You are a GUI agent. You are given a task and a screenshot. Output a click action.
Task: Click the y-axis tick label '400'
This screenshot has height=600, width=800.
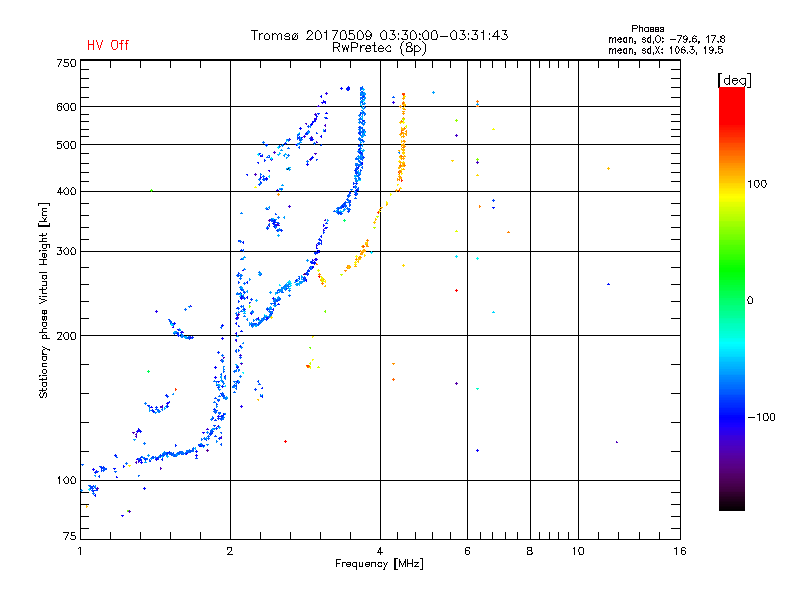(x=66, y=191)
